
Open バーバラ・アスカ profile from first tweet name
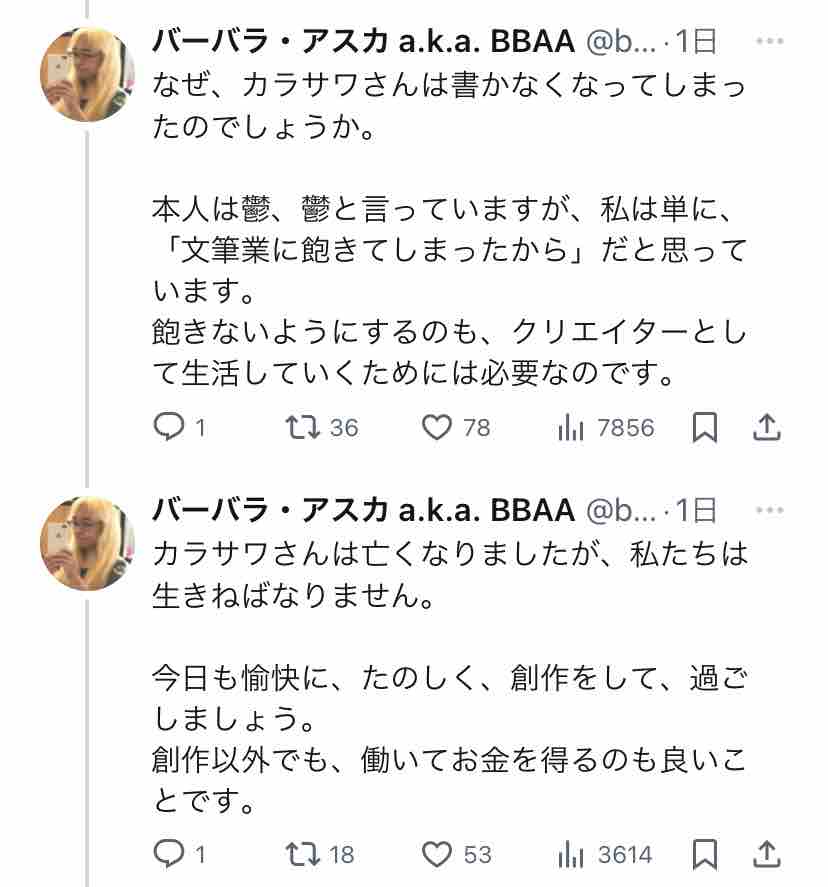click(x=362, y=41)
